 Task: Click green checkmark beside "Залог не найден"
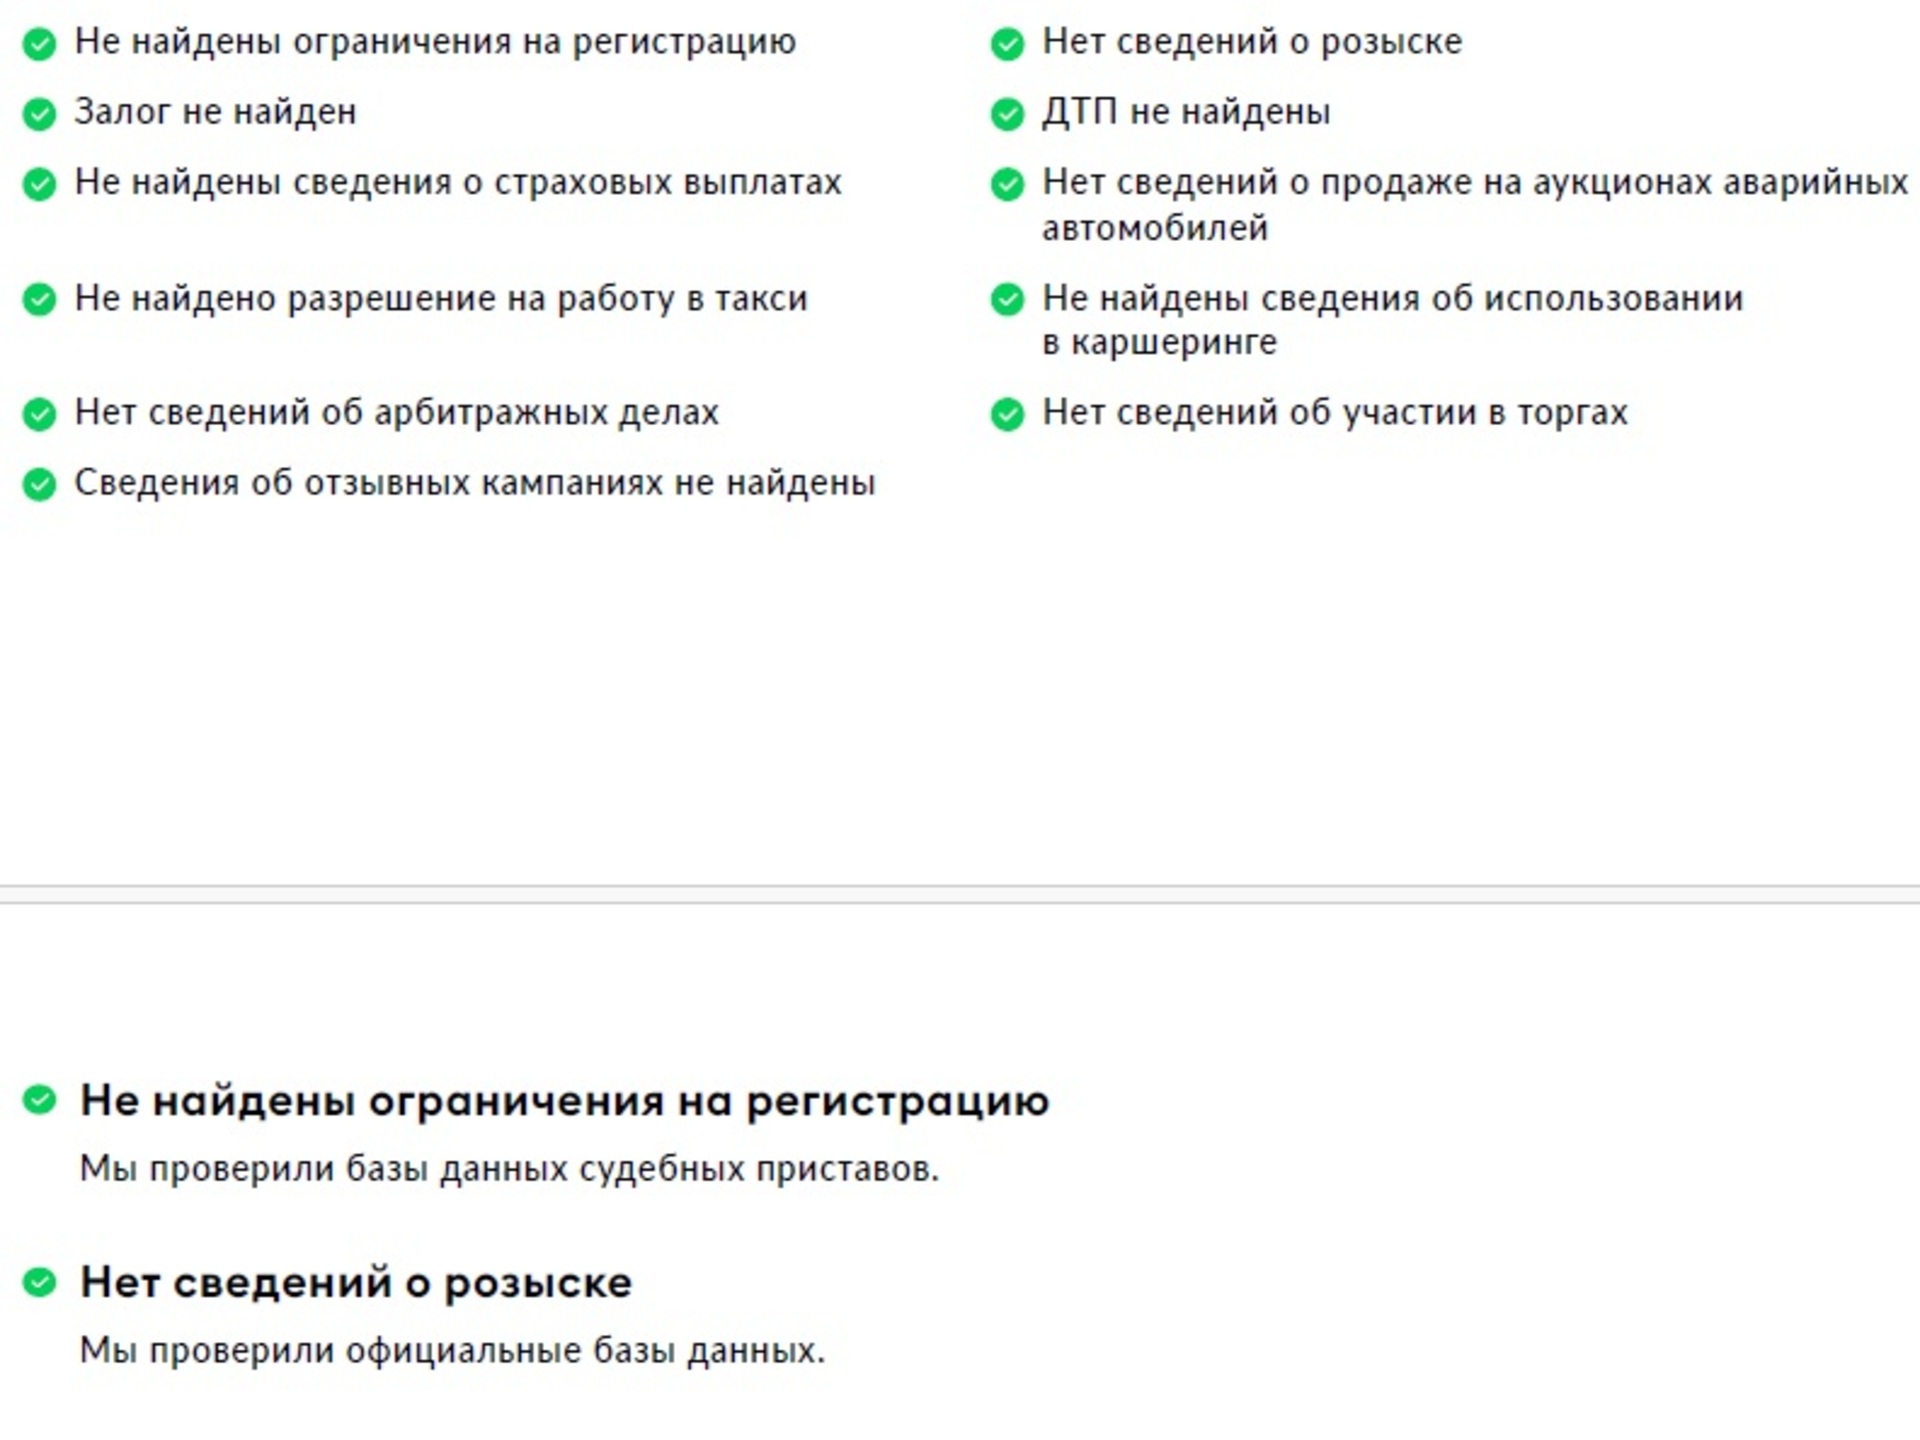tap(40, 114)
